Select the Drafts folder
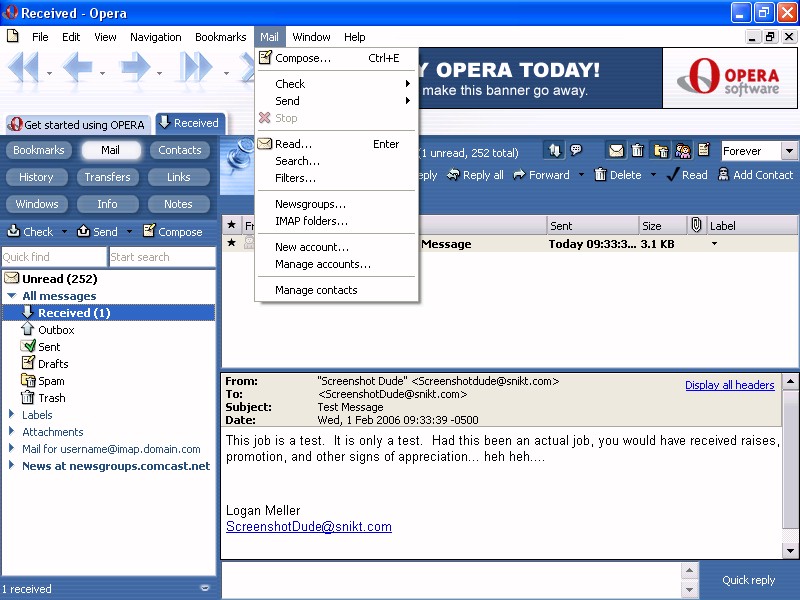The image size is (800, 600). click(44, 363)
